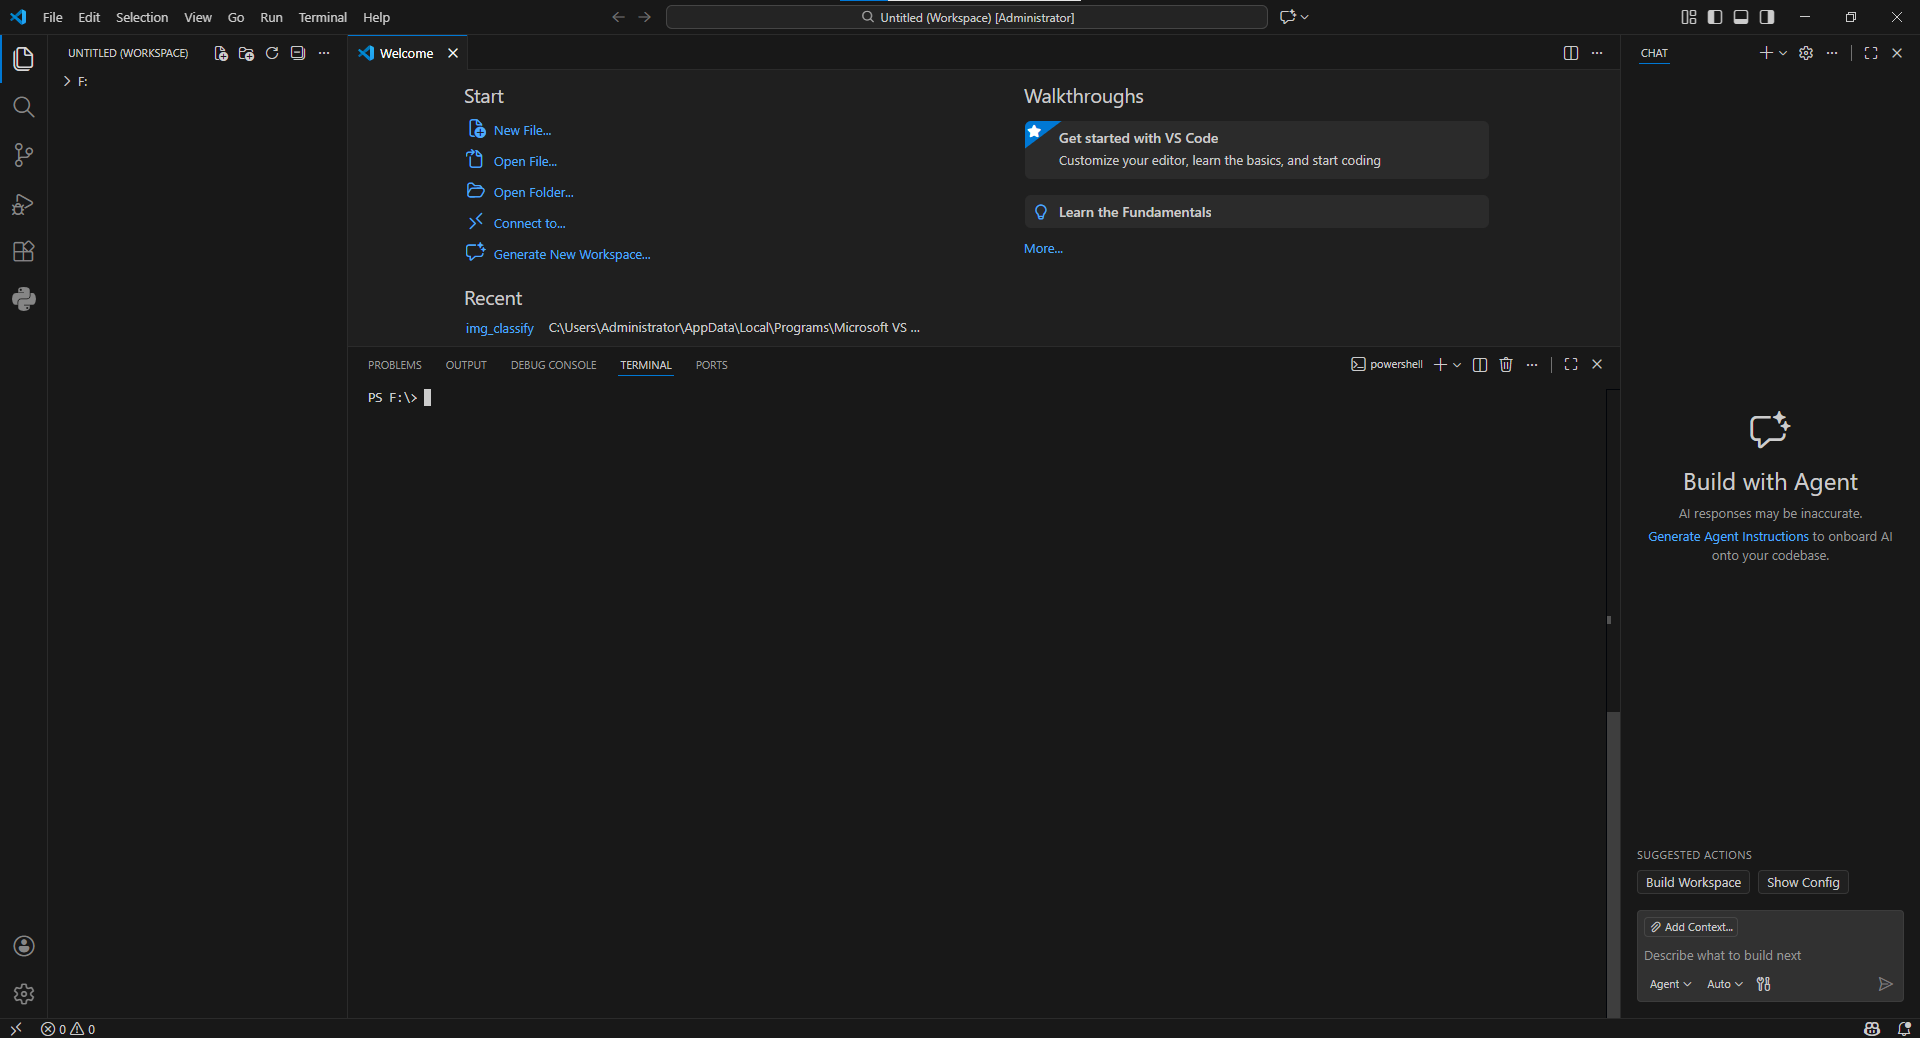1920x1038 pixels.
Task: Open the Copilot status icon in status bar
Action: pyautogui.click(x=1872, y=1028)
